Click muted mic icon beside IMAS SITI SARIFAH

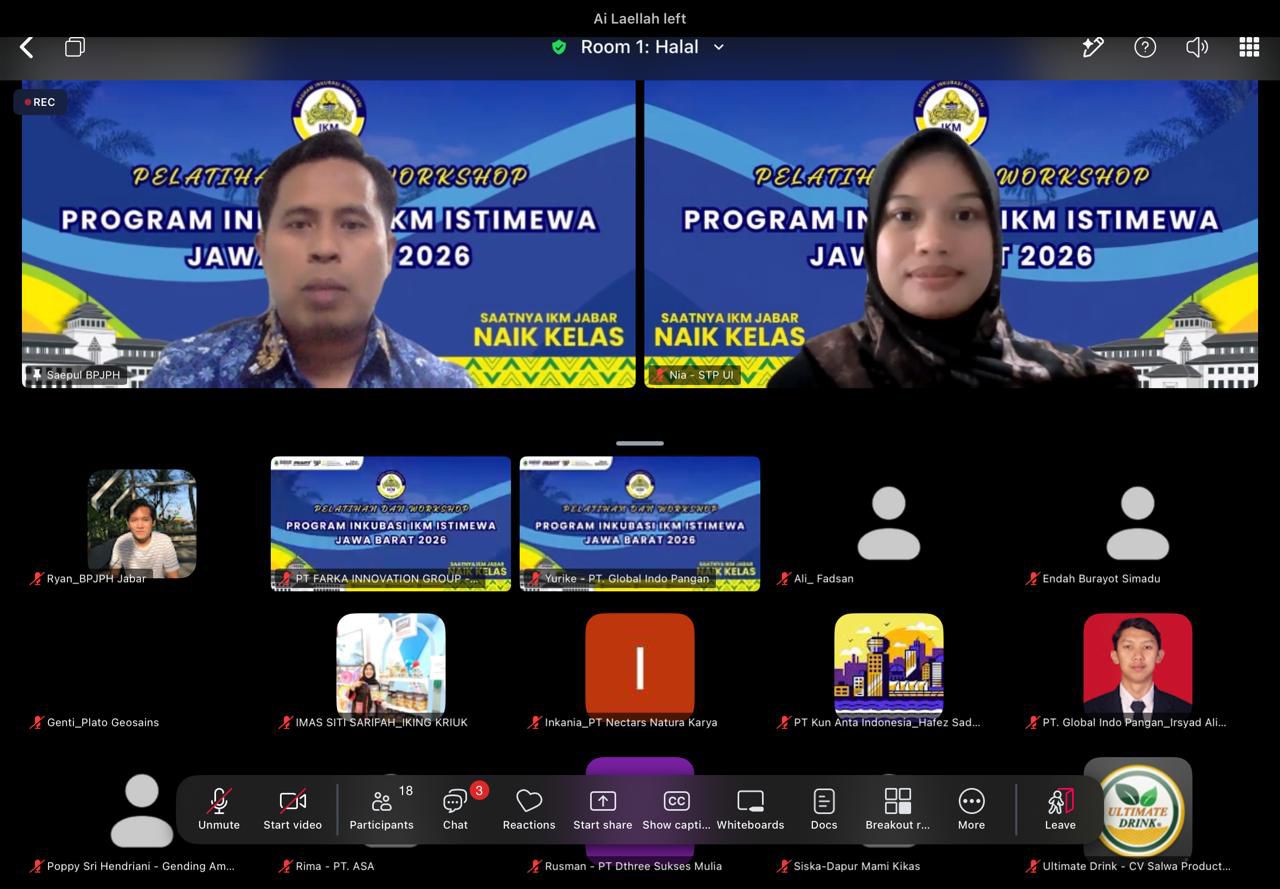[x=286, y=722]
